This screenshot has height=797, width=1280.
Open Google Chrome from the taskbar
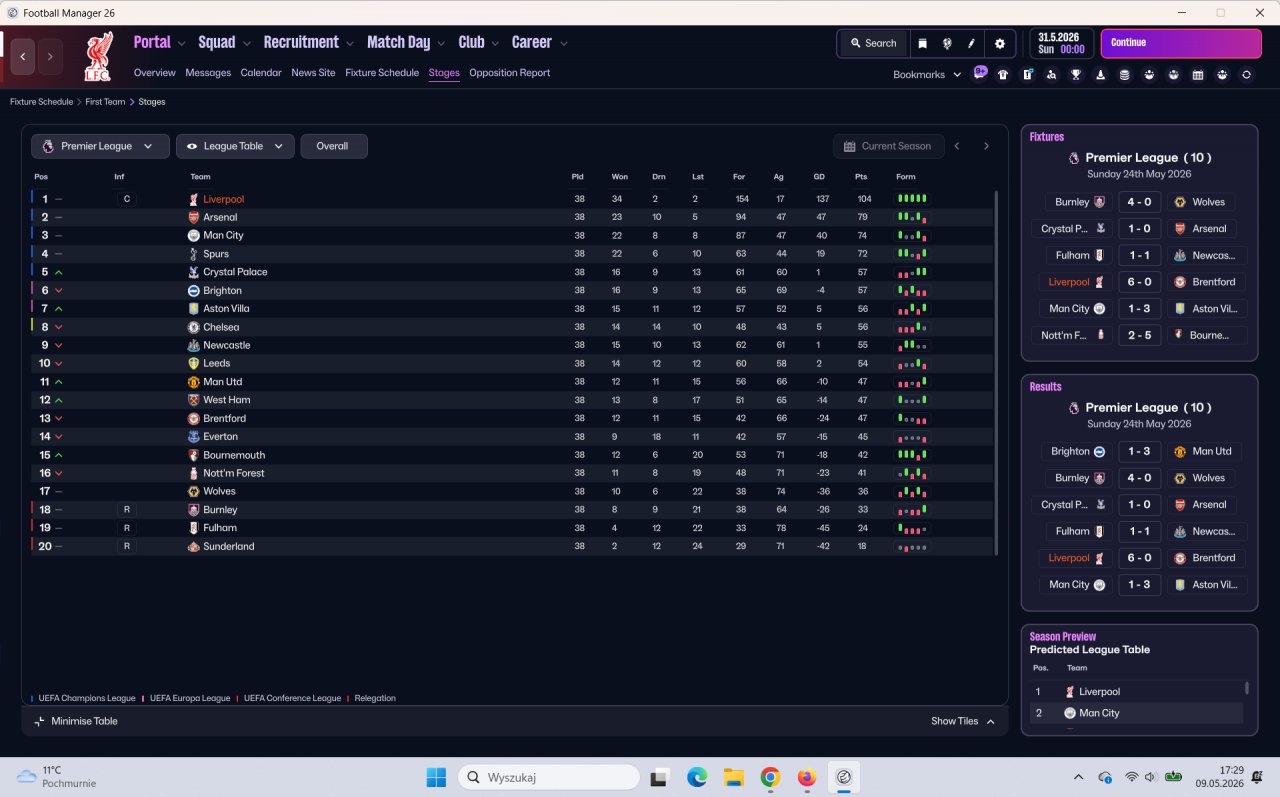click(770, 777)
